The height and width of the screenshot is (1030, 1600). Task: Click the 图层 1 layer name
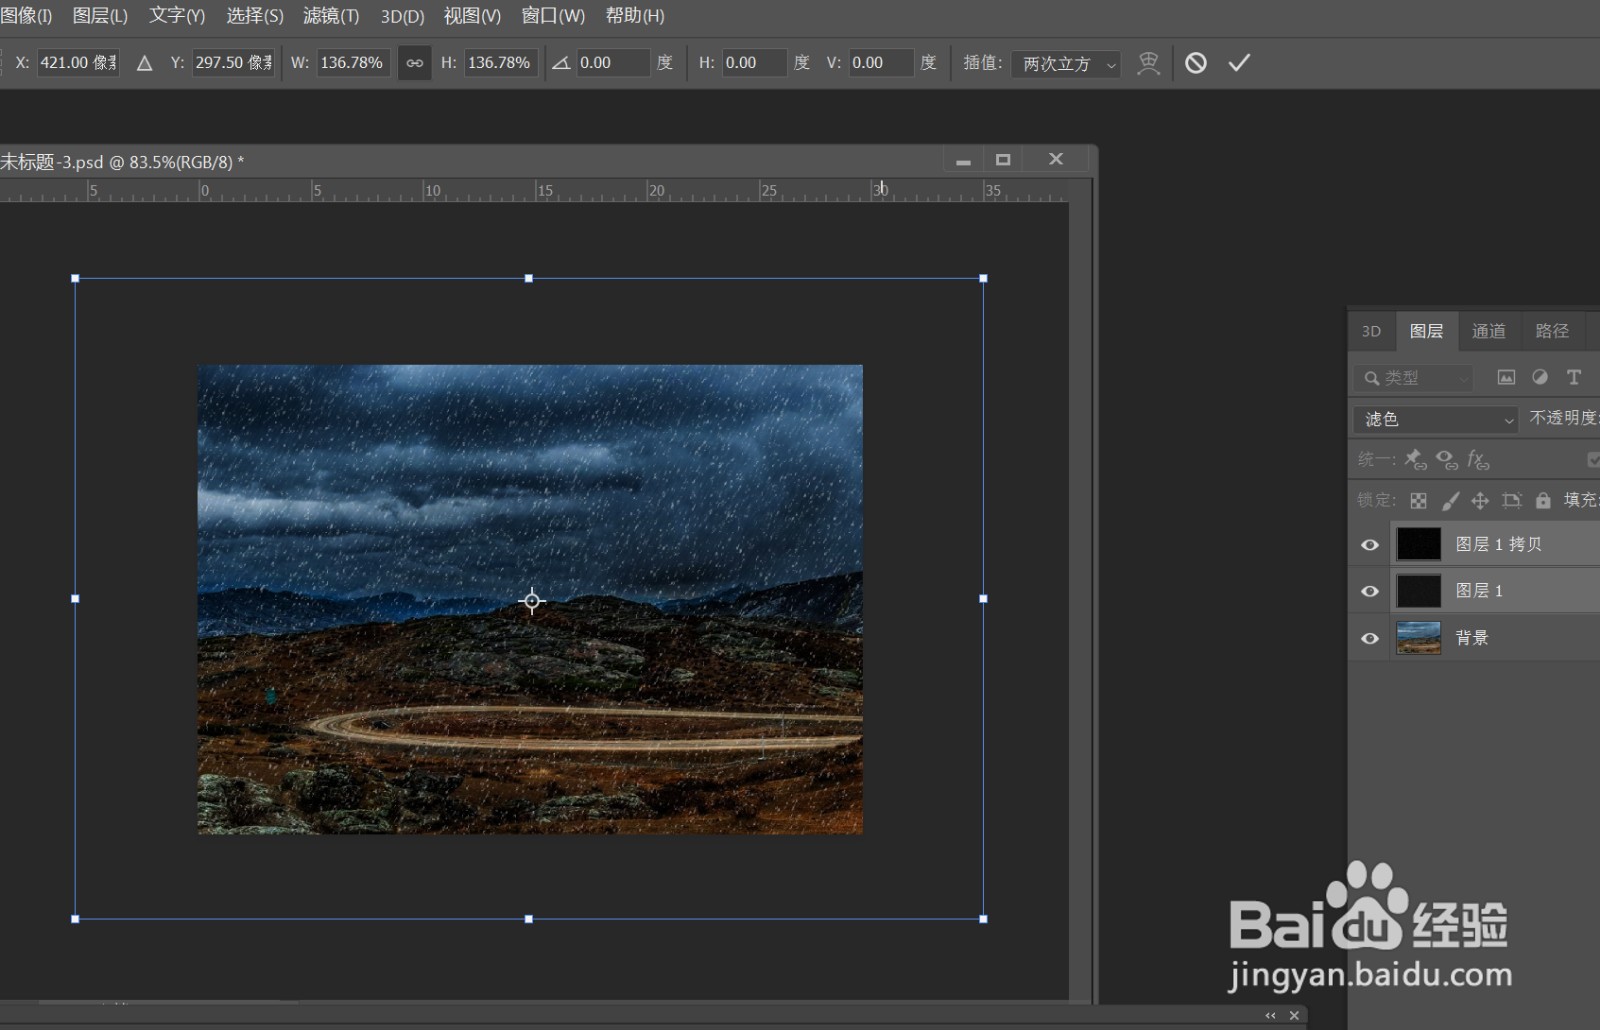tap(1479, 591)
